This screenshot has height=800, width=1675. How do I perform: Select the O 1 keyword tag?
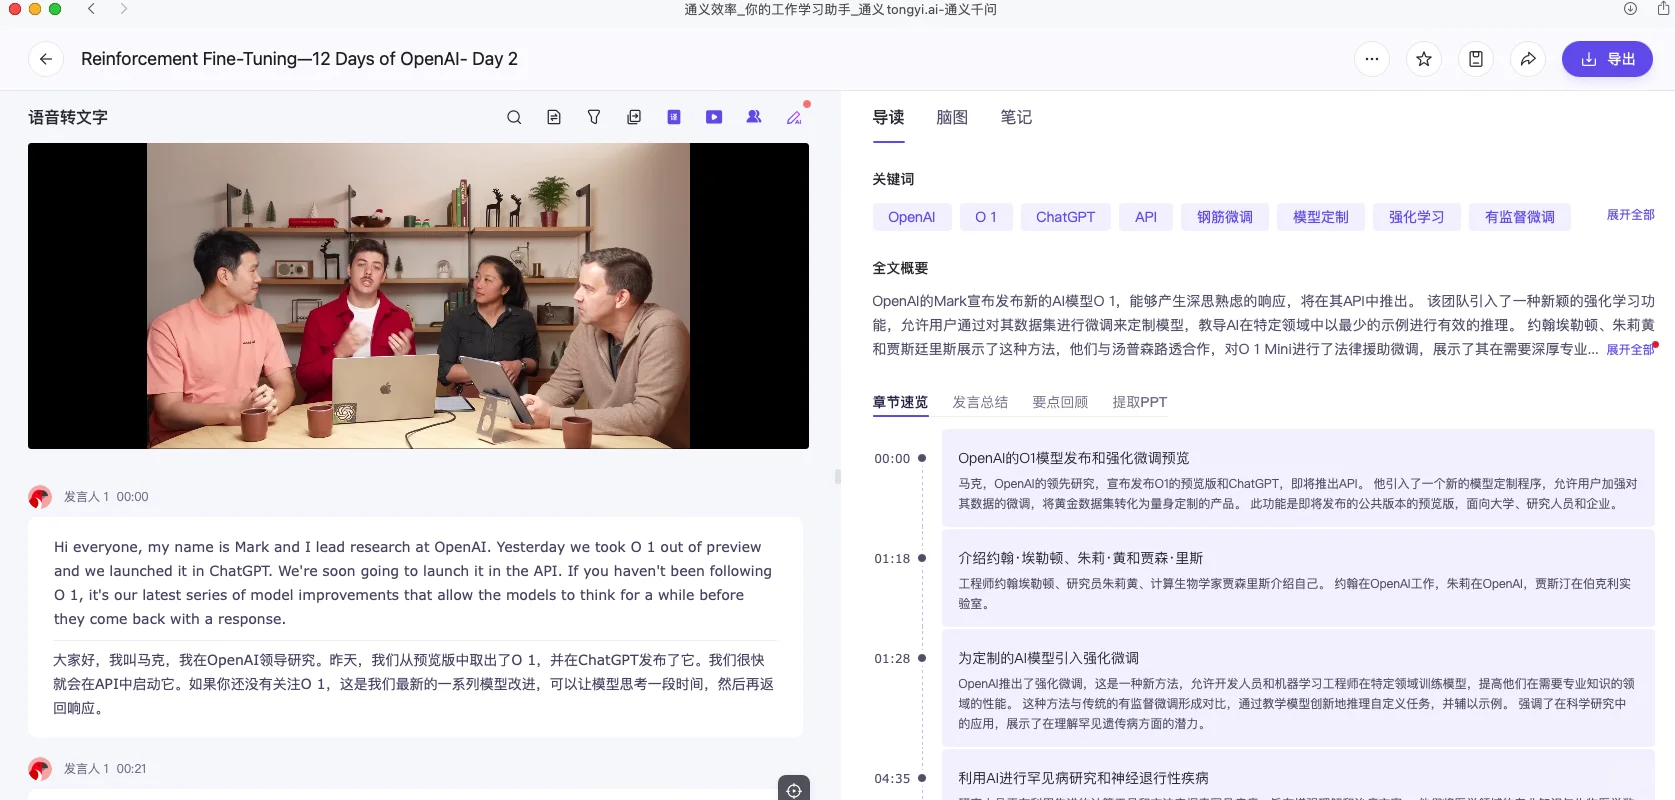coord(986,217)
